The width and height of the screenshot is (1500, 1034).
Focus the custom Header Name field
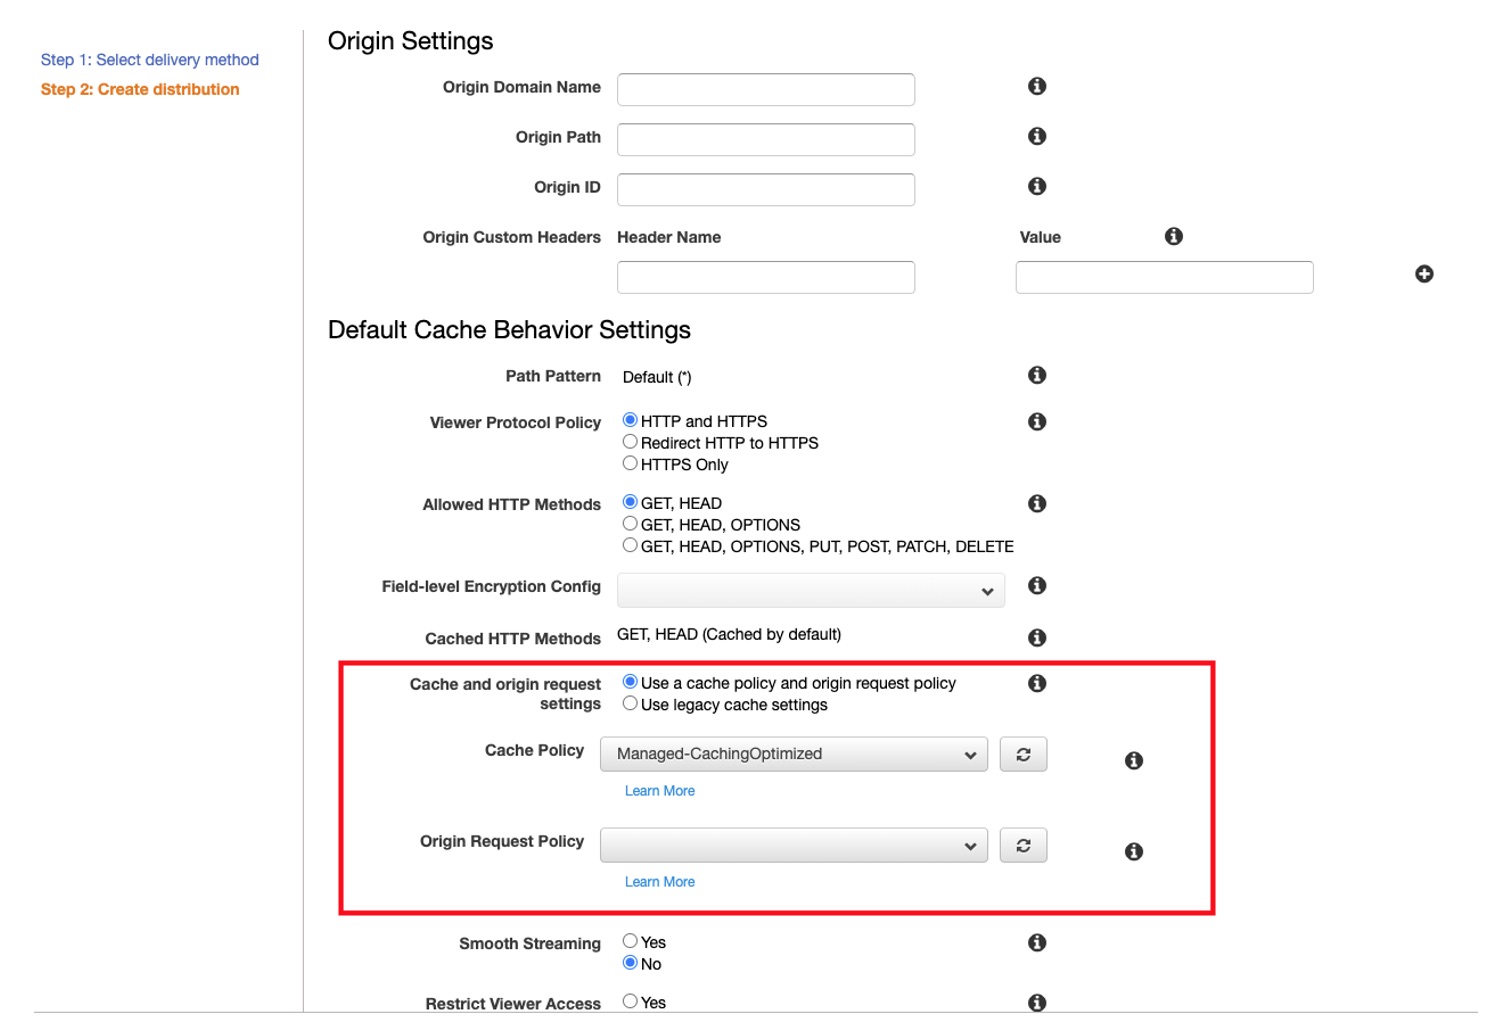[766, 277]
